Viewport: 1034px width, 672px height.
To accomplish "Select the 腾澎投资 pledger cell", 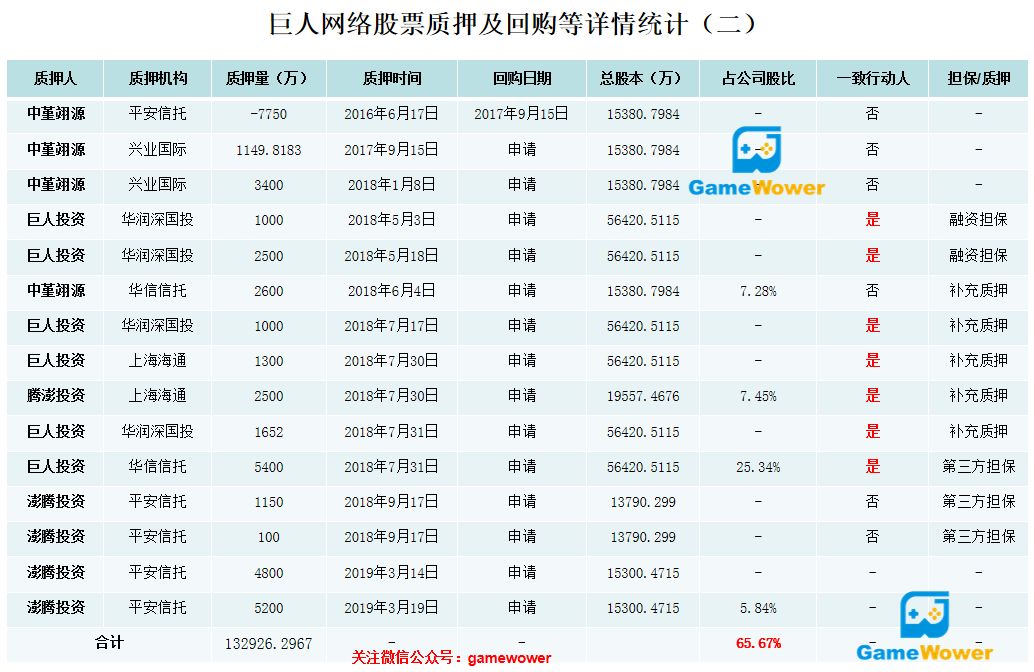I will 56,396.
